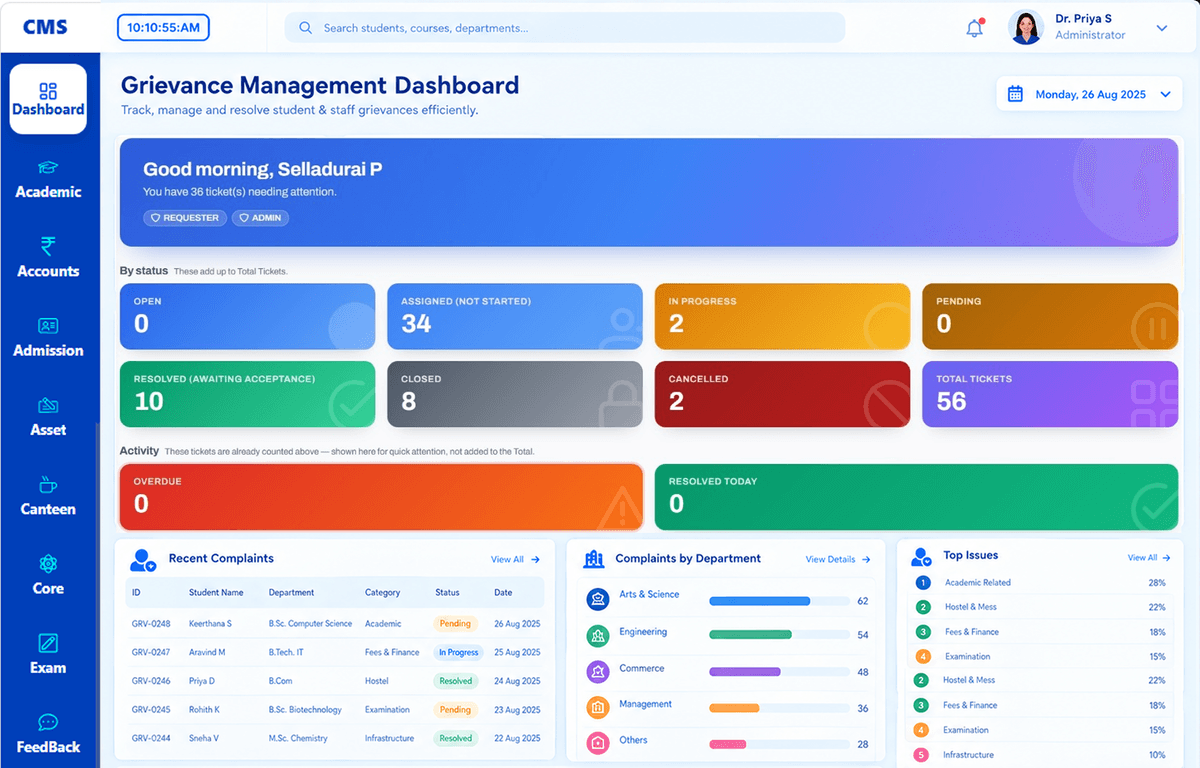Open the Monday, 26 Aug 2025 date dropdown
1200x768 pixels.
coord(1089,94)
